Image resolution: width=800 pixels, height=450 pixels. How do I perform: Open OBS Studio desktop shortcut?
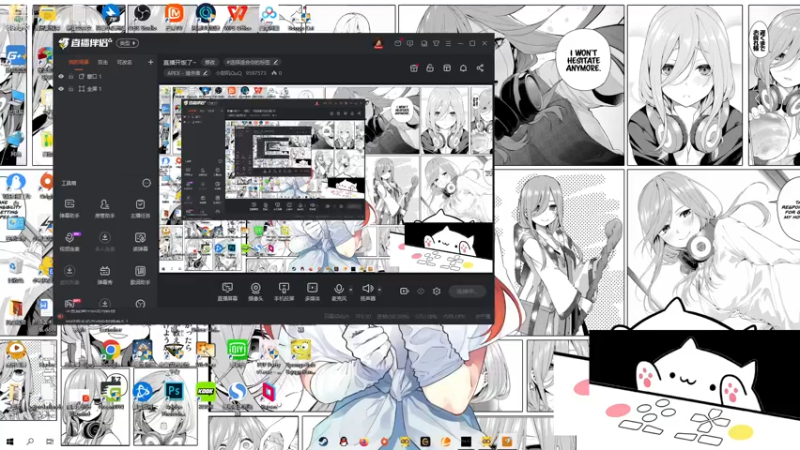click(x=142, y=17)
